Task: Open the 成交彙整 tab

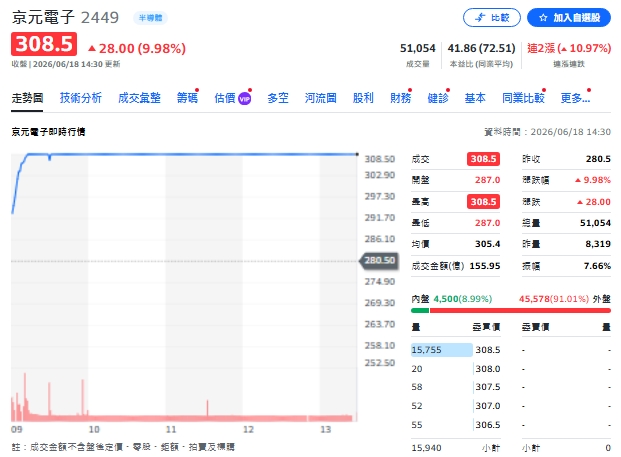Action: (139, 98)
